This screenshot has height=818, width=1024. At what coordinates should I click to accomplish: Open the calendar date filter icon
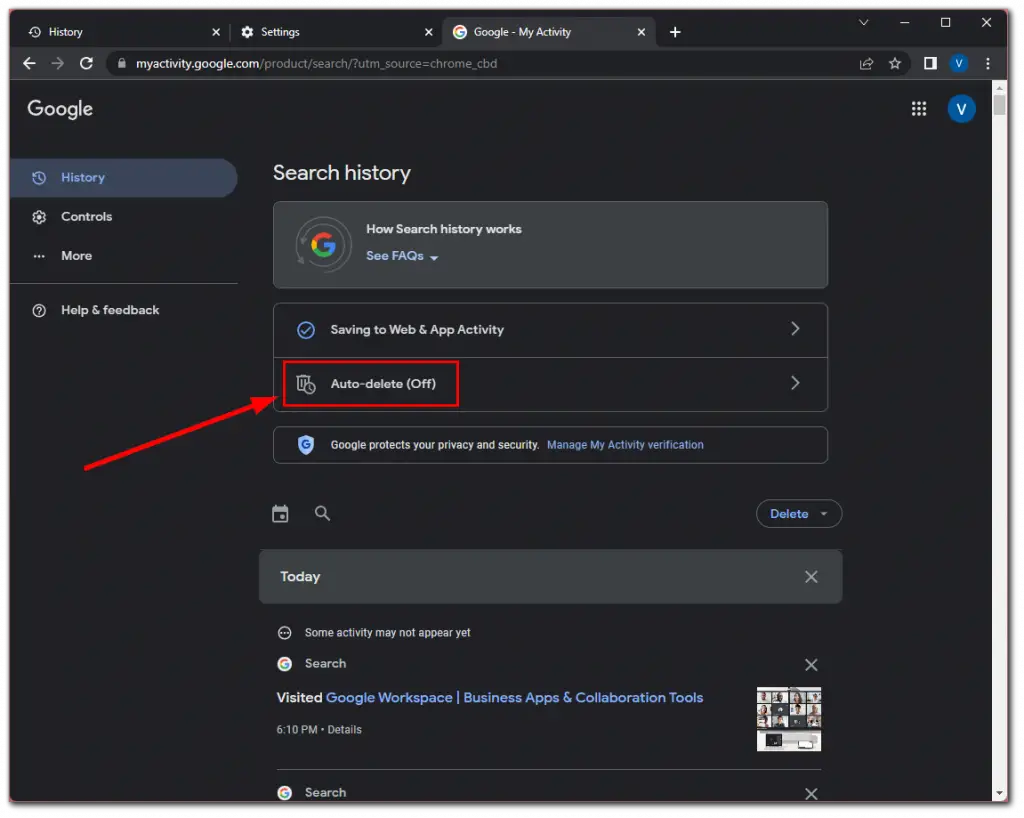[x=280, y=513]
